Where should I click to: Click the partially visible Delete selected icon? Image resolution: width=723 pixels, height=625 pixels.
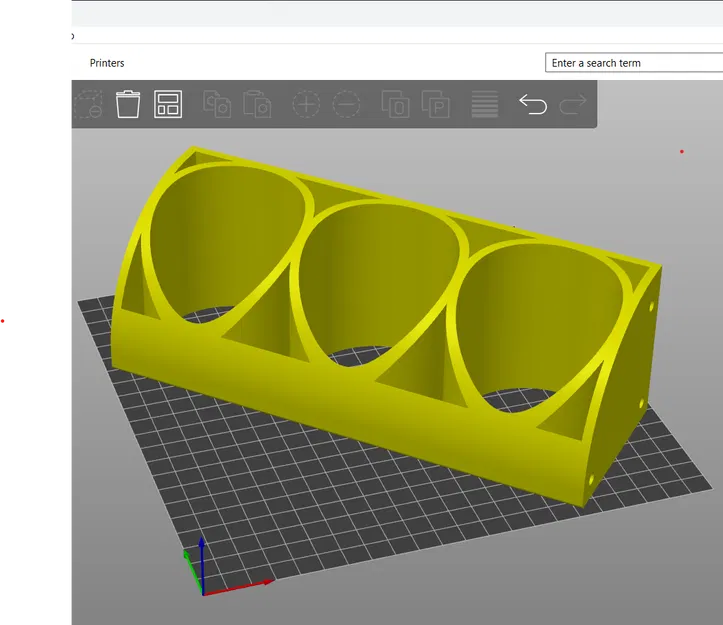[88, 104]
